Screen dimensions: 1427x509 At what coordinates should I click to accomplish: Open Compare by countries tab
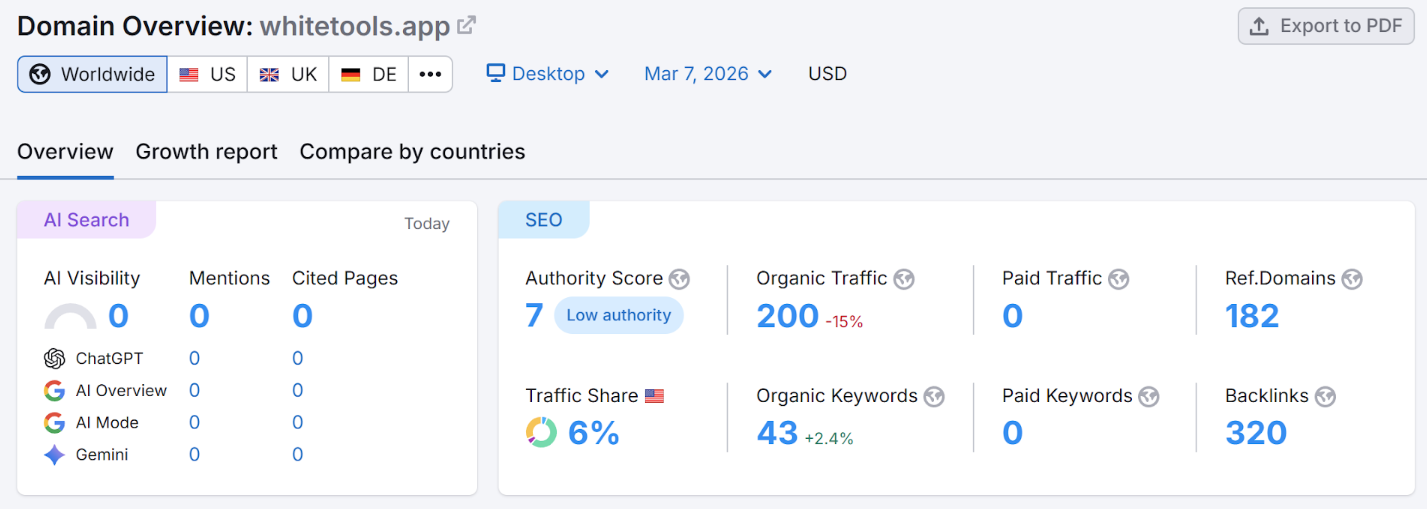pos(412,152)
